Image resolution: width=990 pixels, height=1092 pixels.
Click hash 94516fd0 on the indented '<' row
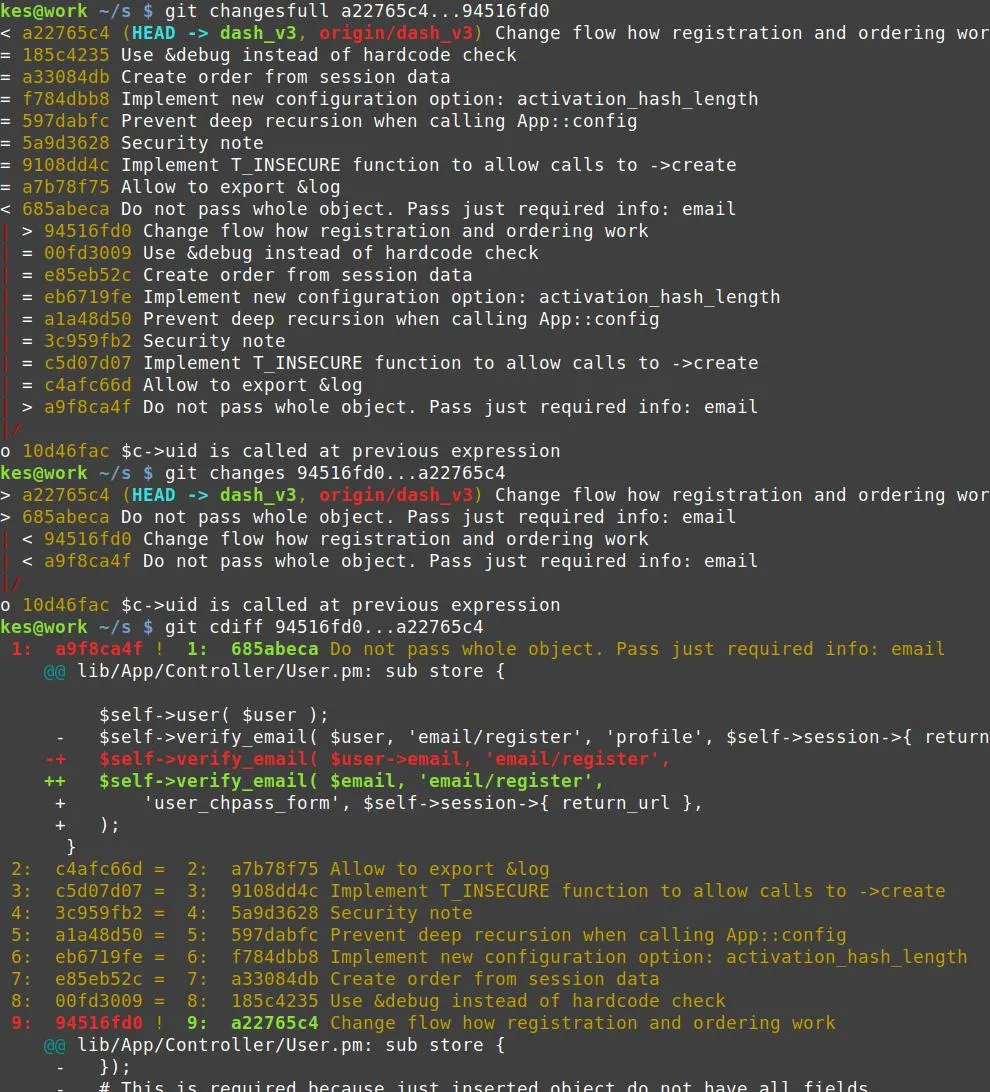point(88,539)
